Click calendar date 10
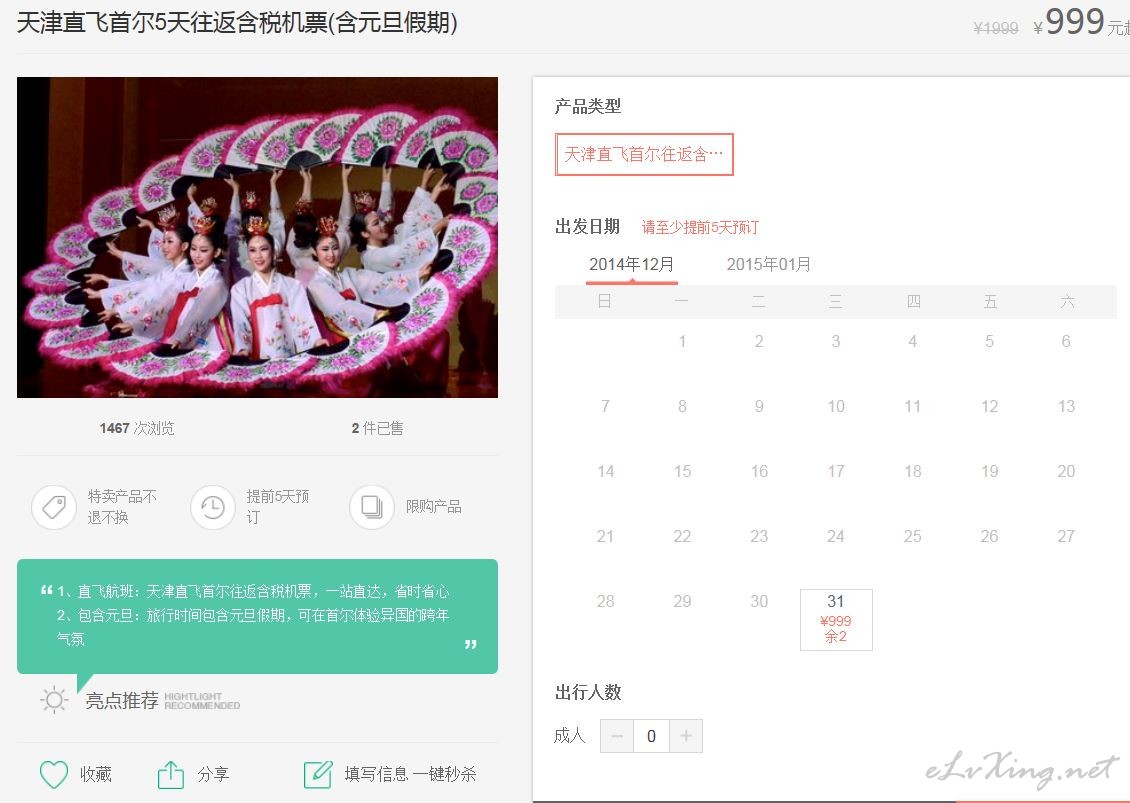Image resolution: width=1130 pixels, height=803 pixels. (836, 406)
